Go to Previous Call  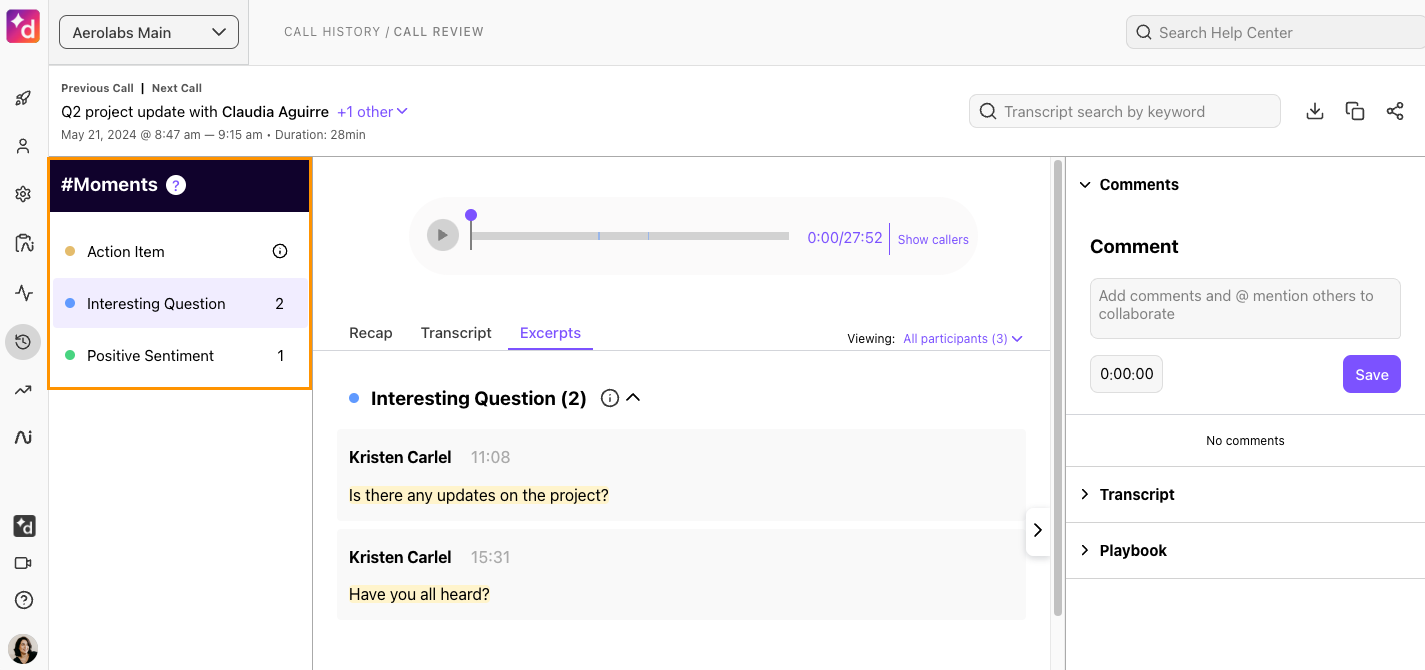tap(97, 88)
